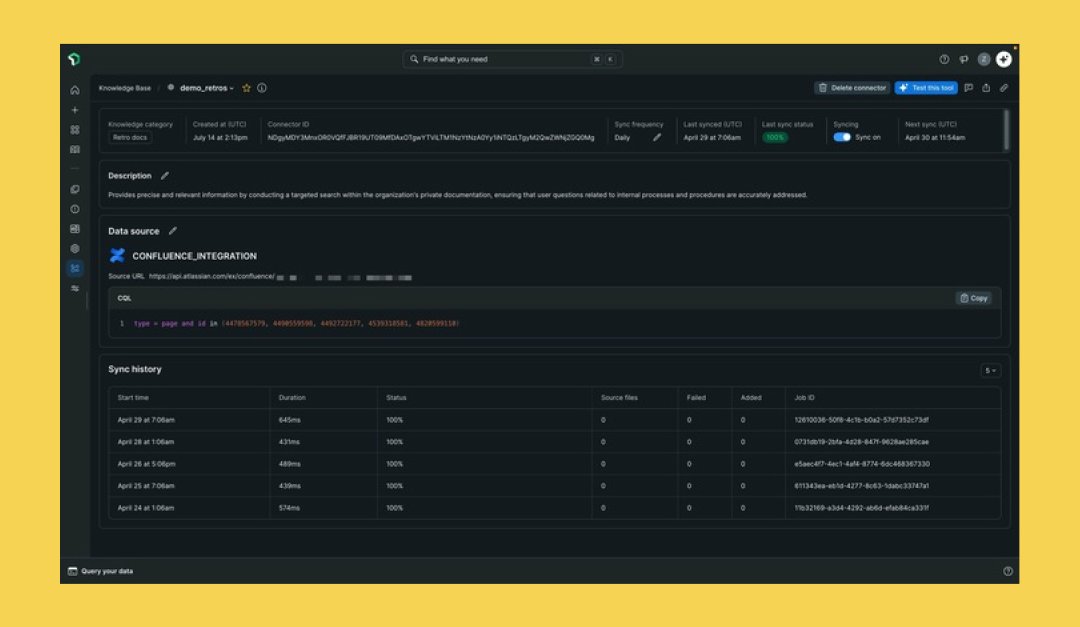Open the book-shaped sidebar icon

74,150
